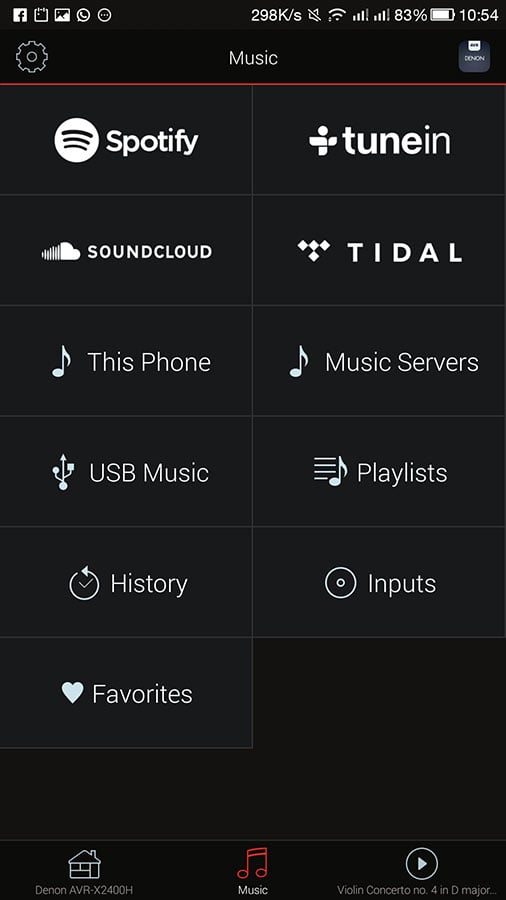506x900 pixels.
Task: Tap the Denon device icon top right
Action: [474, 56]
